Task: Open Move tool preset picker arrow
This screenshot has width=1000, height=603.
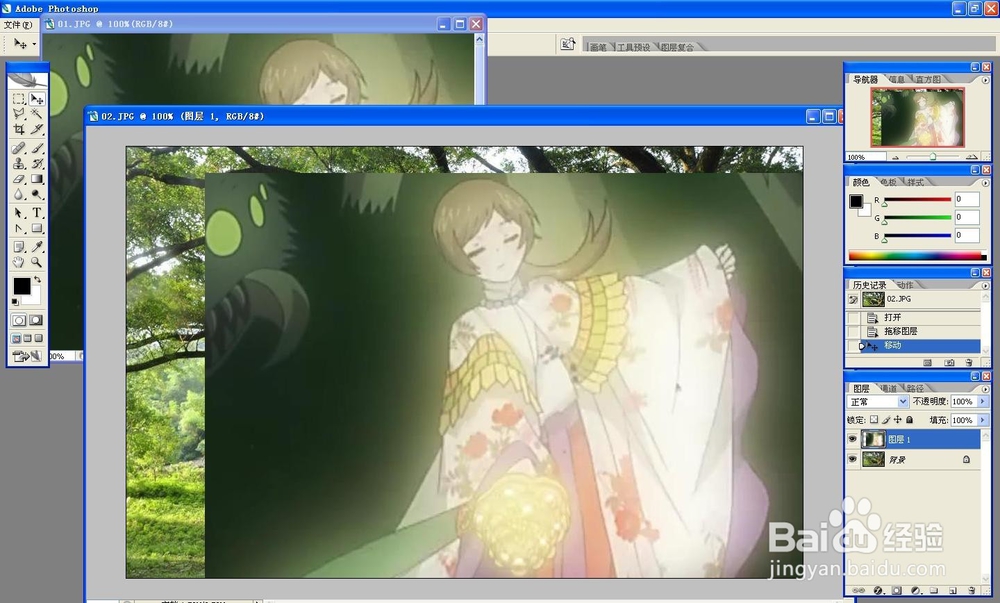Action: (34, 44)
